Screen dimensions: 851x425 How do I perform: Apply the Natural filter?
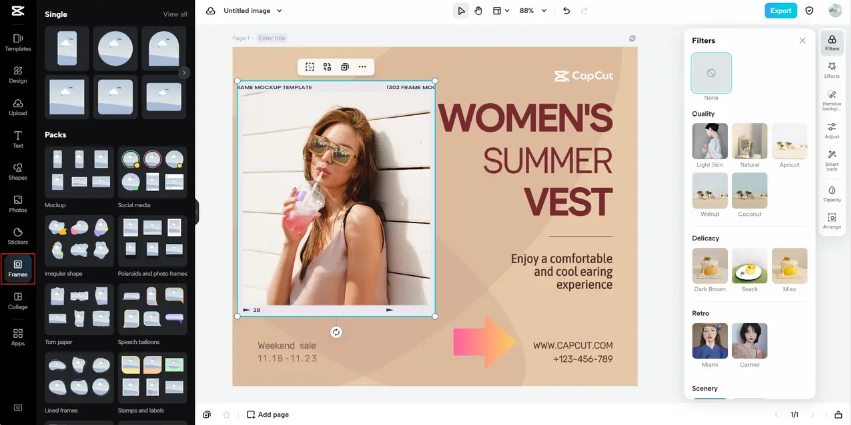coord(750,141)
